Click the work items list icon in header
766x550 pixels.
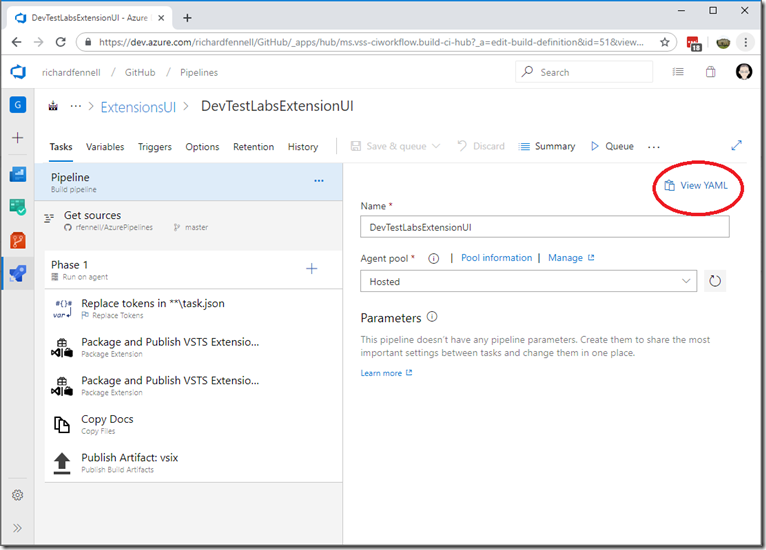(x=678, y=72)
